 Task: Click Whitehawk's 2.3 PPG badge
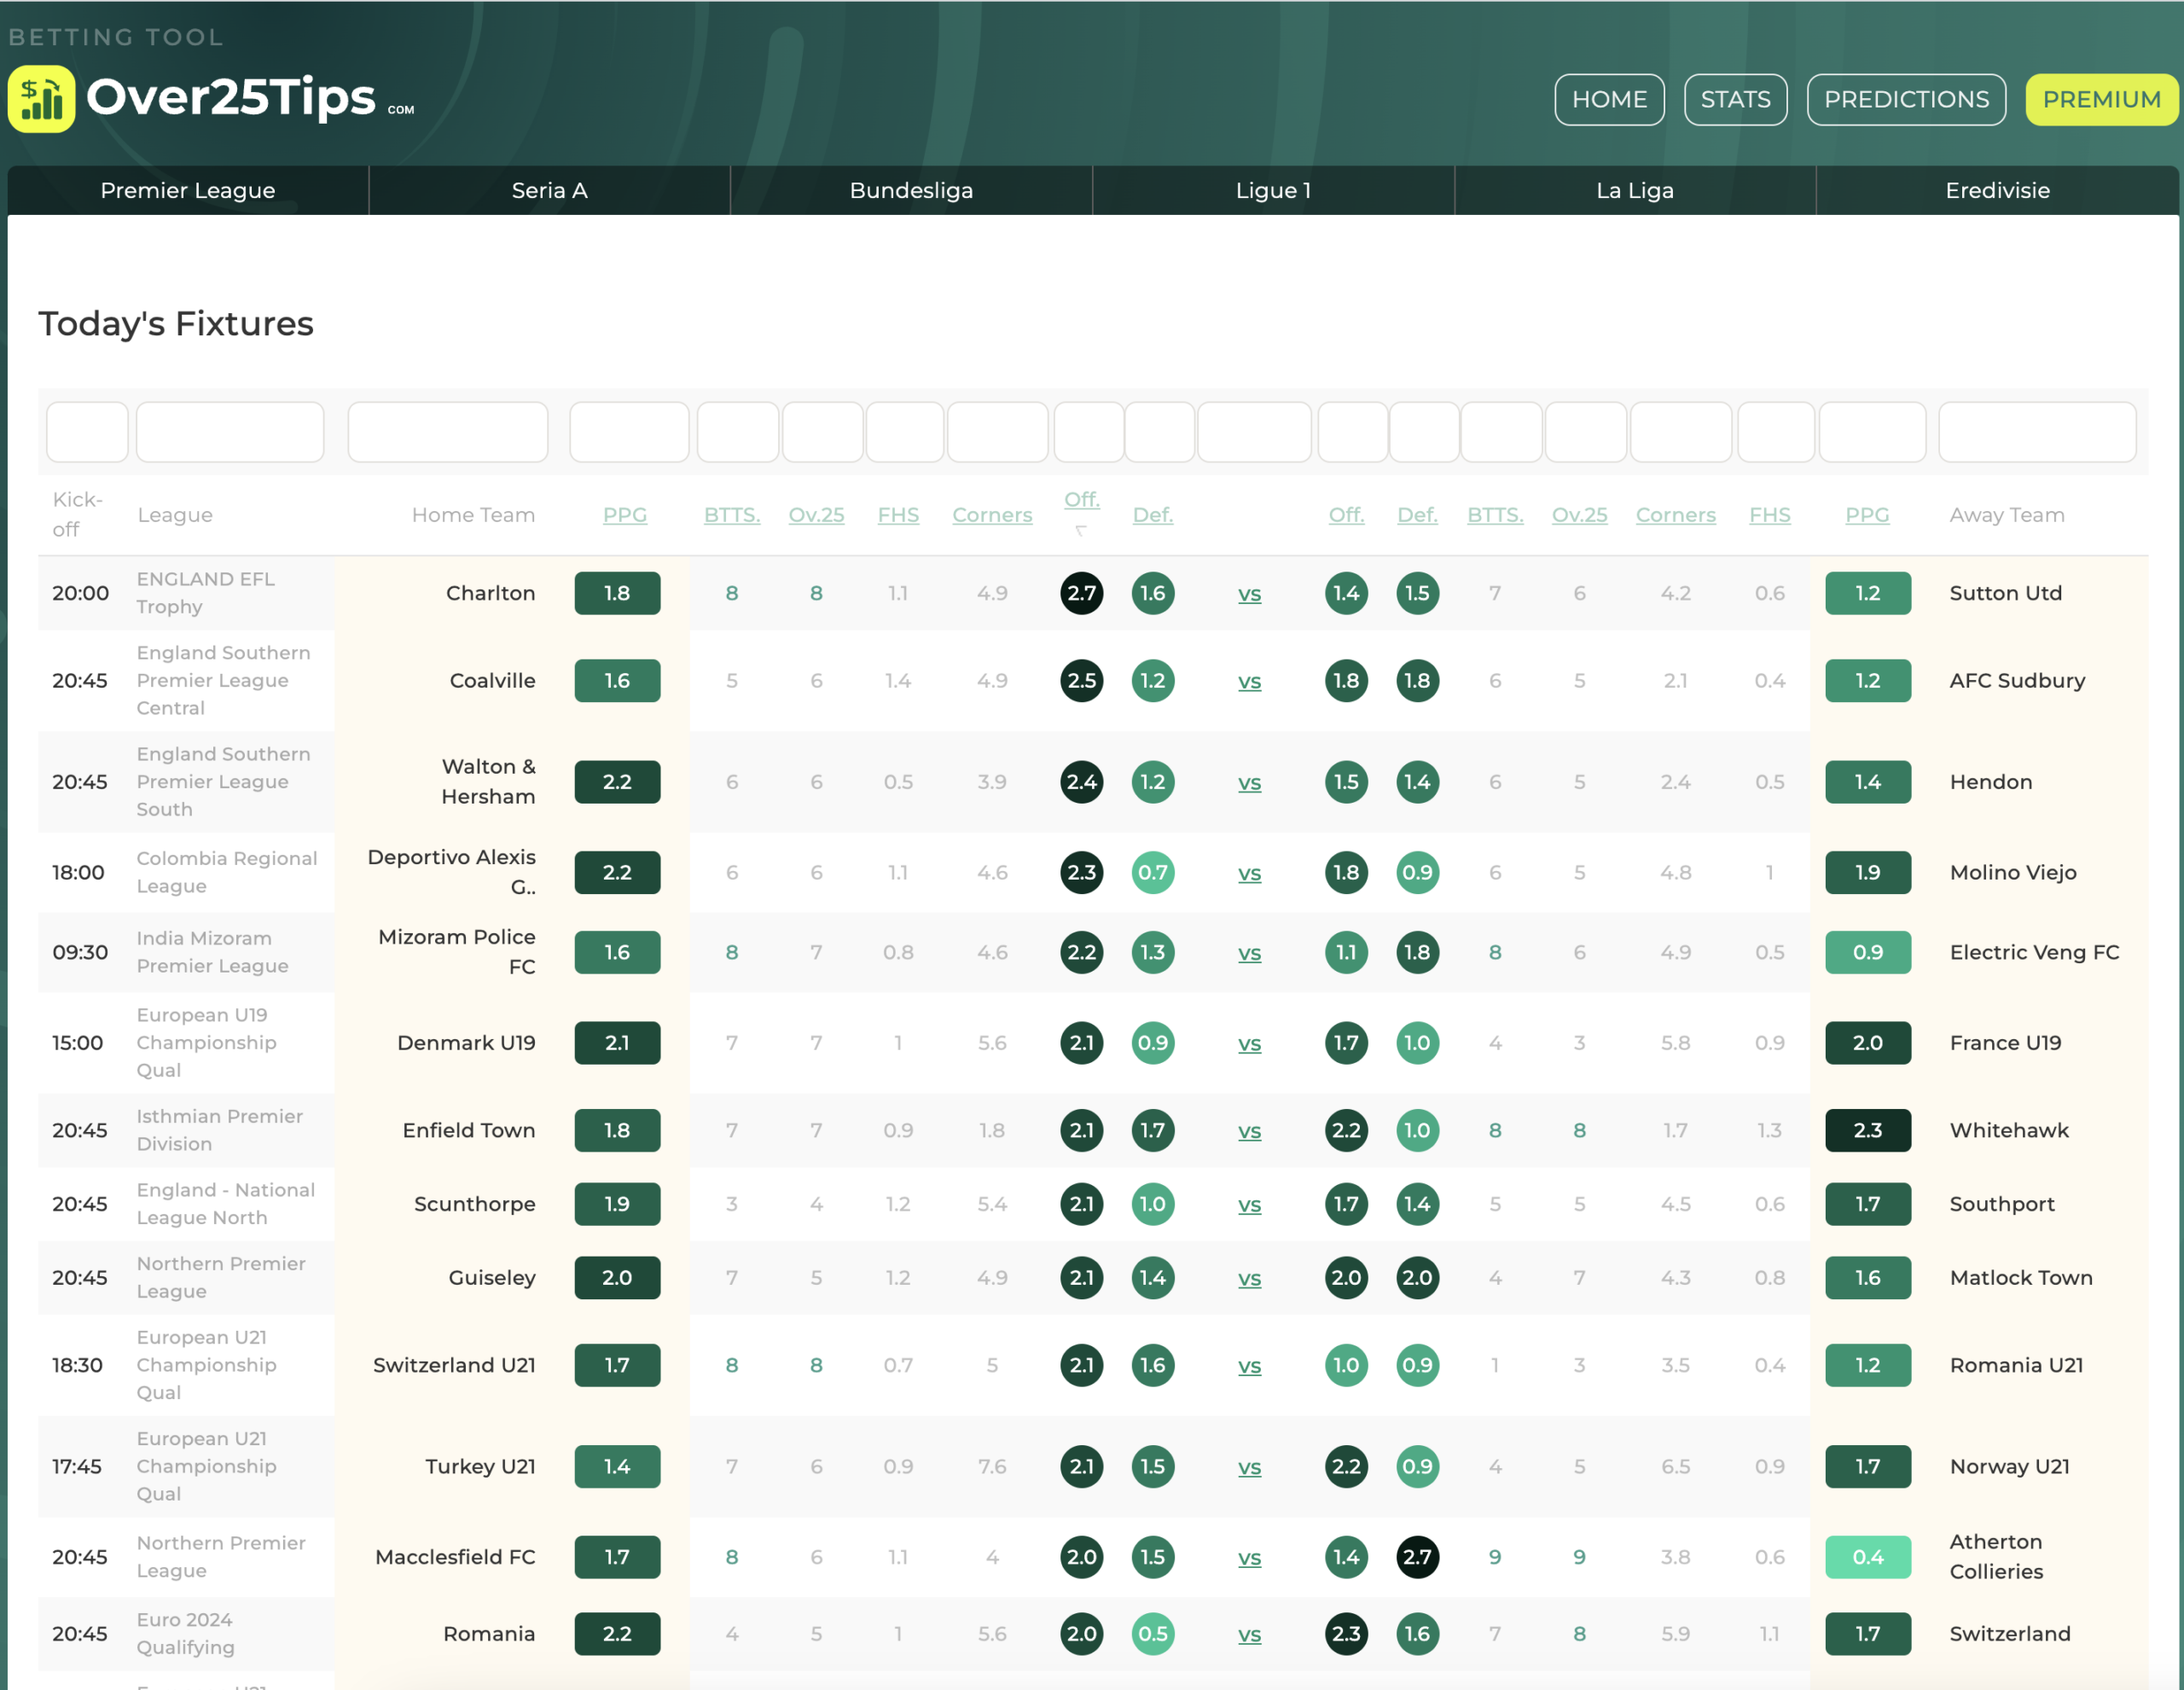click(x=1867, y=1130)
